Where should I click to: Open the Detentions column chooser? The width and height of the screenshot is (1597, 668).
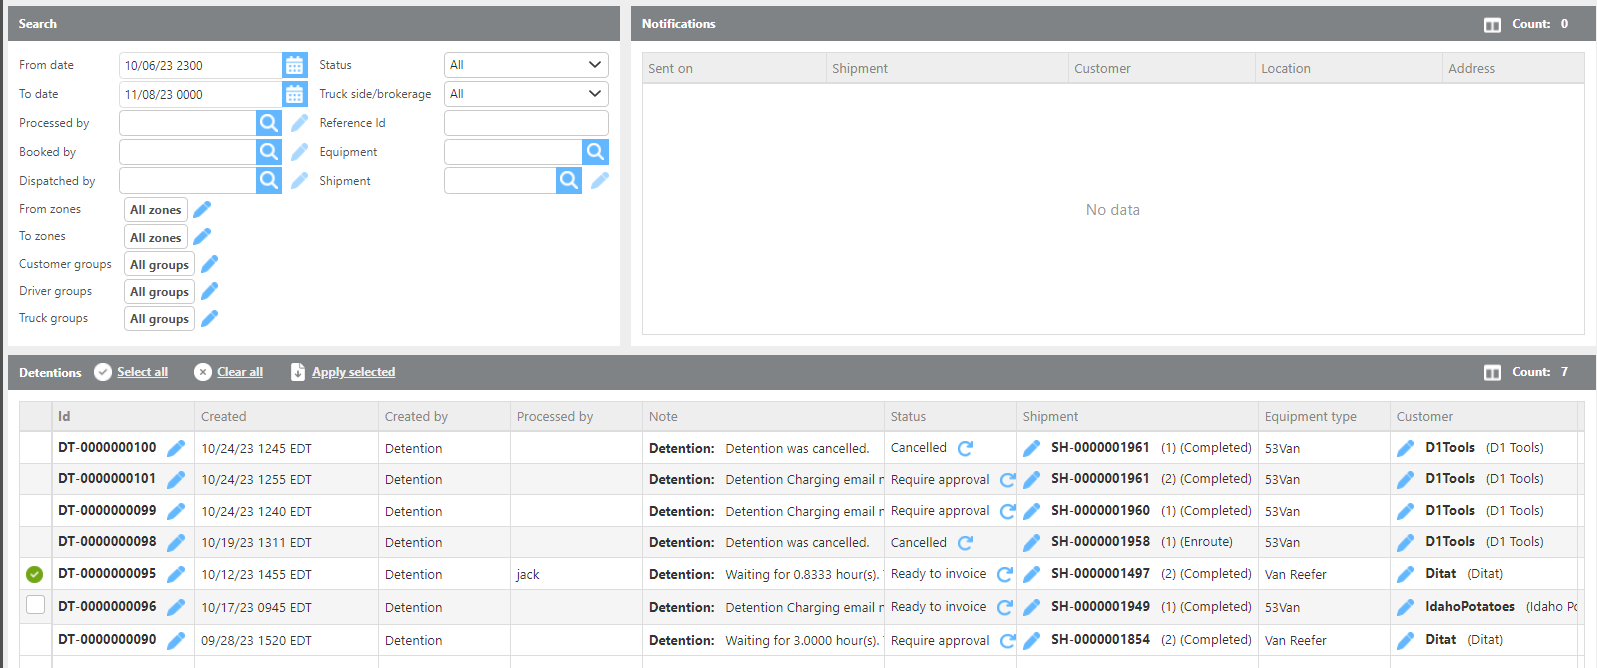pyautogui.click(x=1492, y=372)
